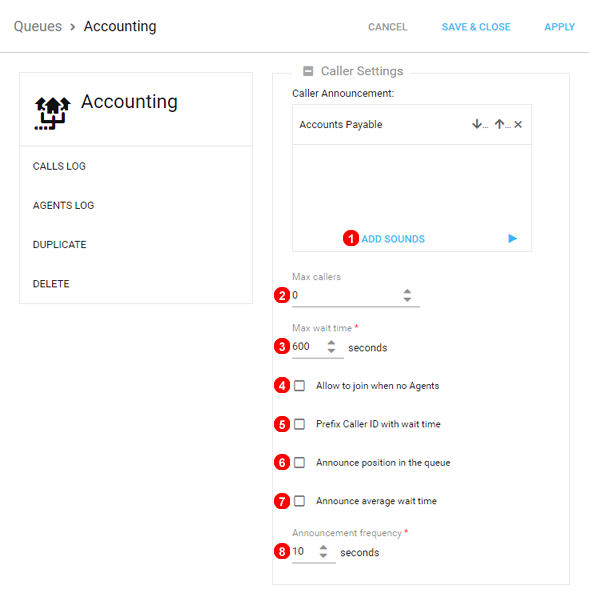
Task: Toggle Announce position in the queue
Action: click(299, 463)
